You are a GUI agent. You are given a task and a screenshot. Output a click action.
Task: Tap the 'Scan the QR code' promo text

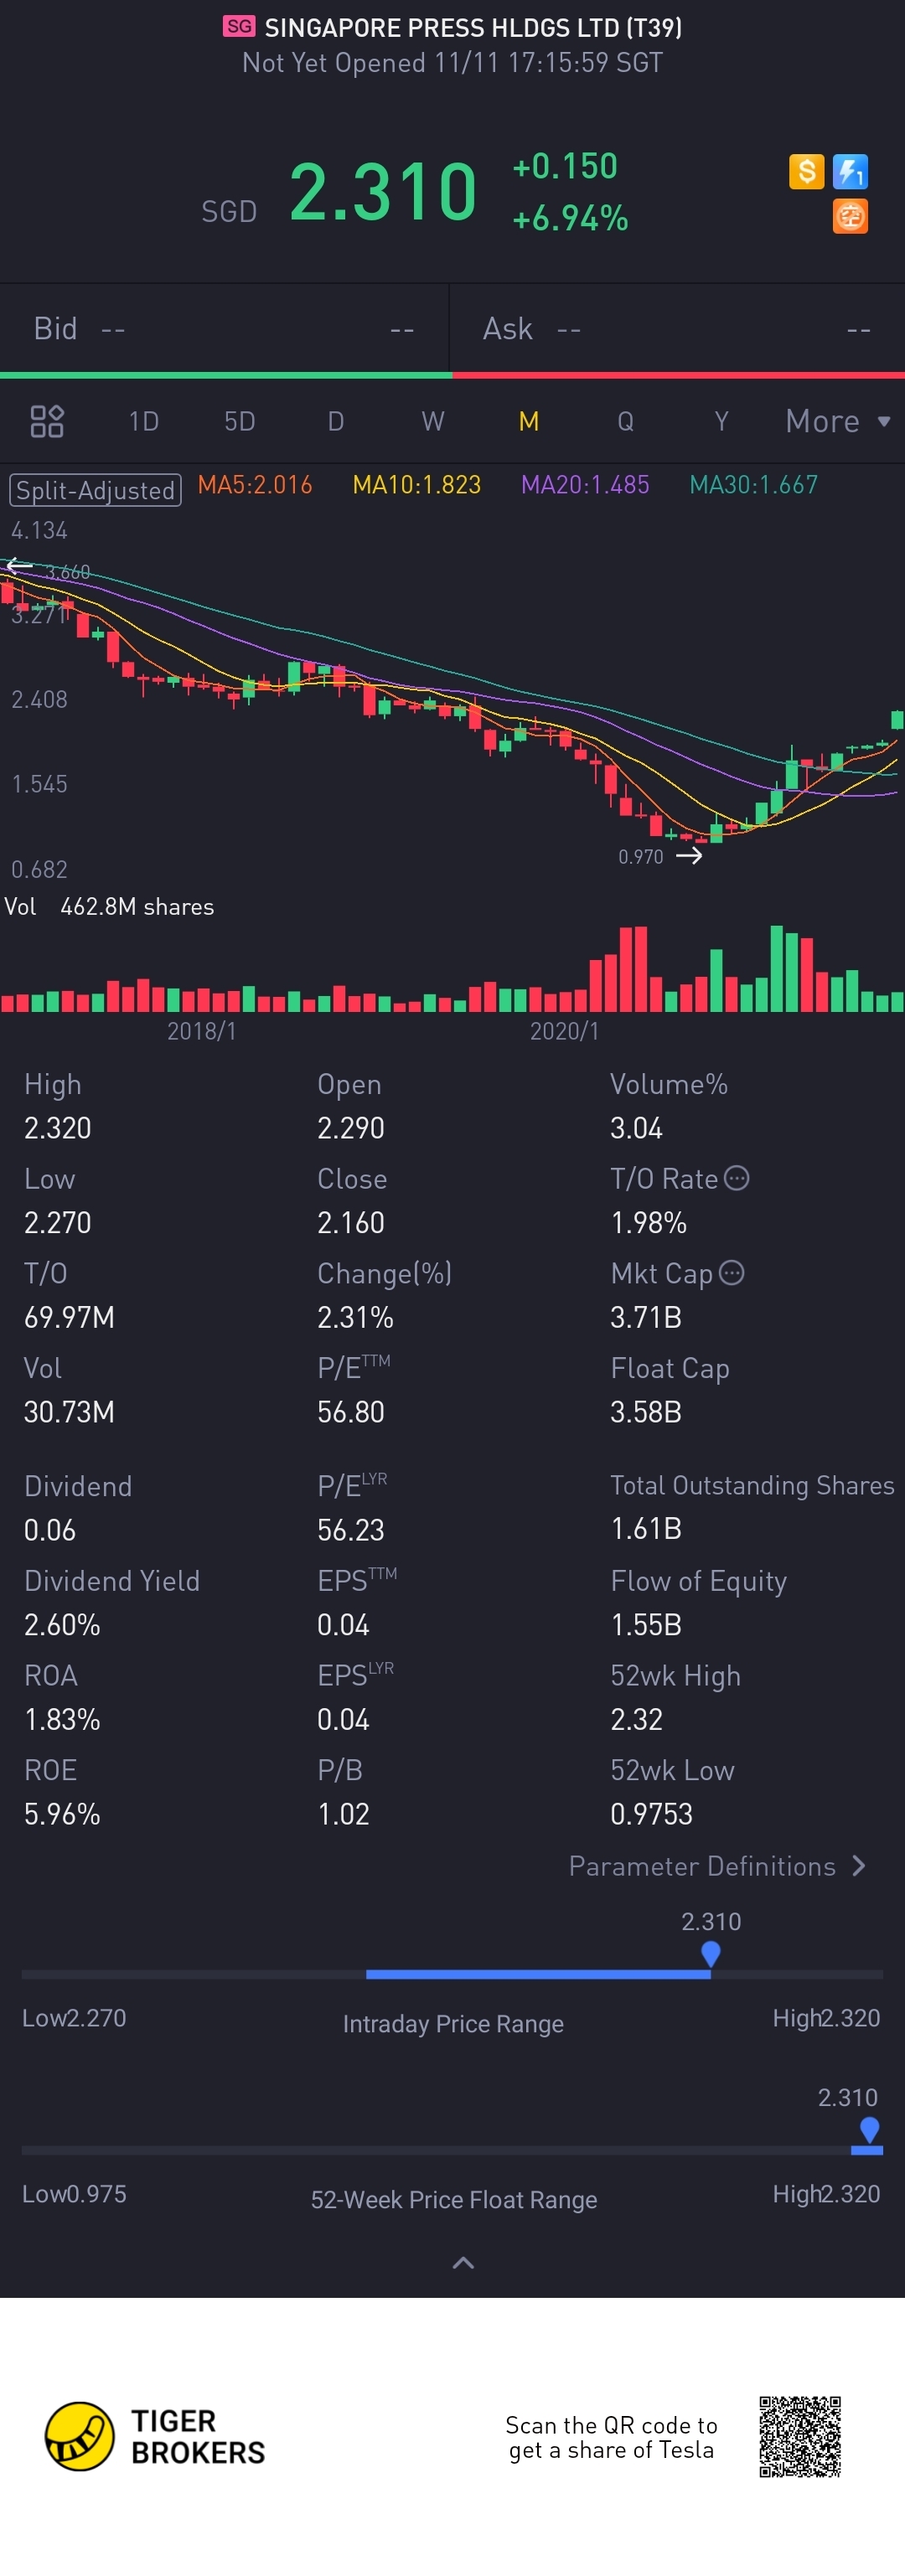click(611, 2437)
